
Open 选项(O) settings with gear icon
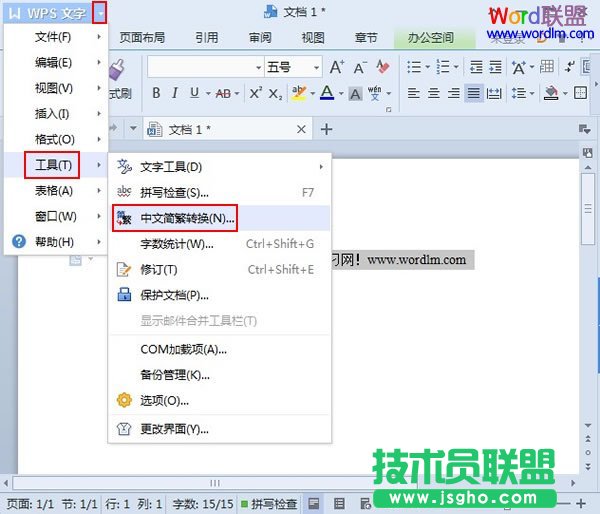click(x=164, y=400)
